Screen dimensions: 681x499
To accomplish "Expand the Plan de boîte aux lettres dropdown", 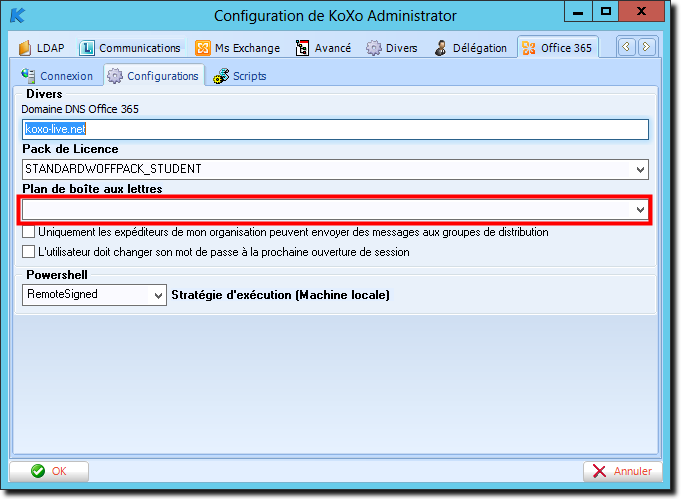I will click(640, 210).
